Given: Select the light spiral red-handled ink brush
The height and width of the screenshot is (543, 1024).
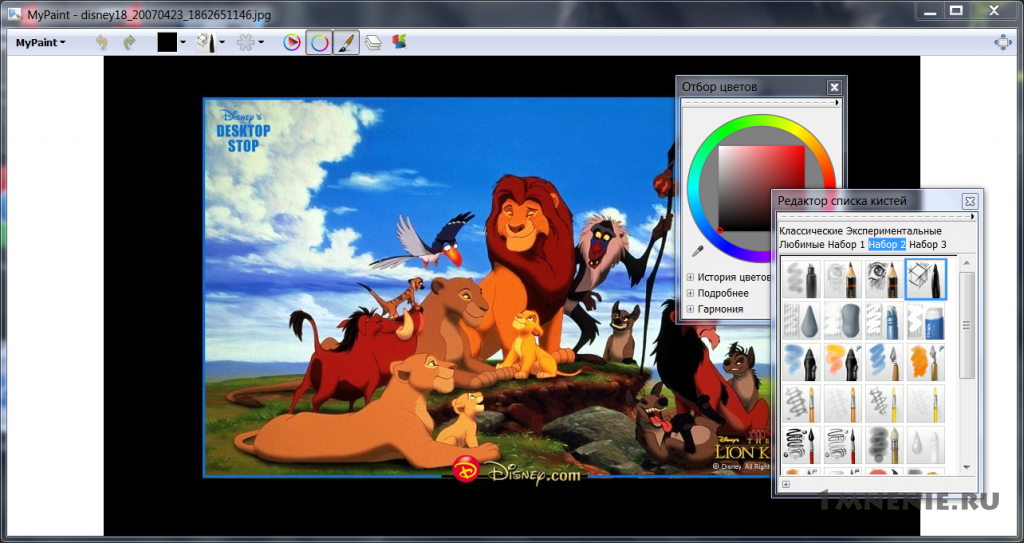Looking at the screenshot, I should coord(842,444).
